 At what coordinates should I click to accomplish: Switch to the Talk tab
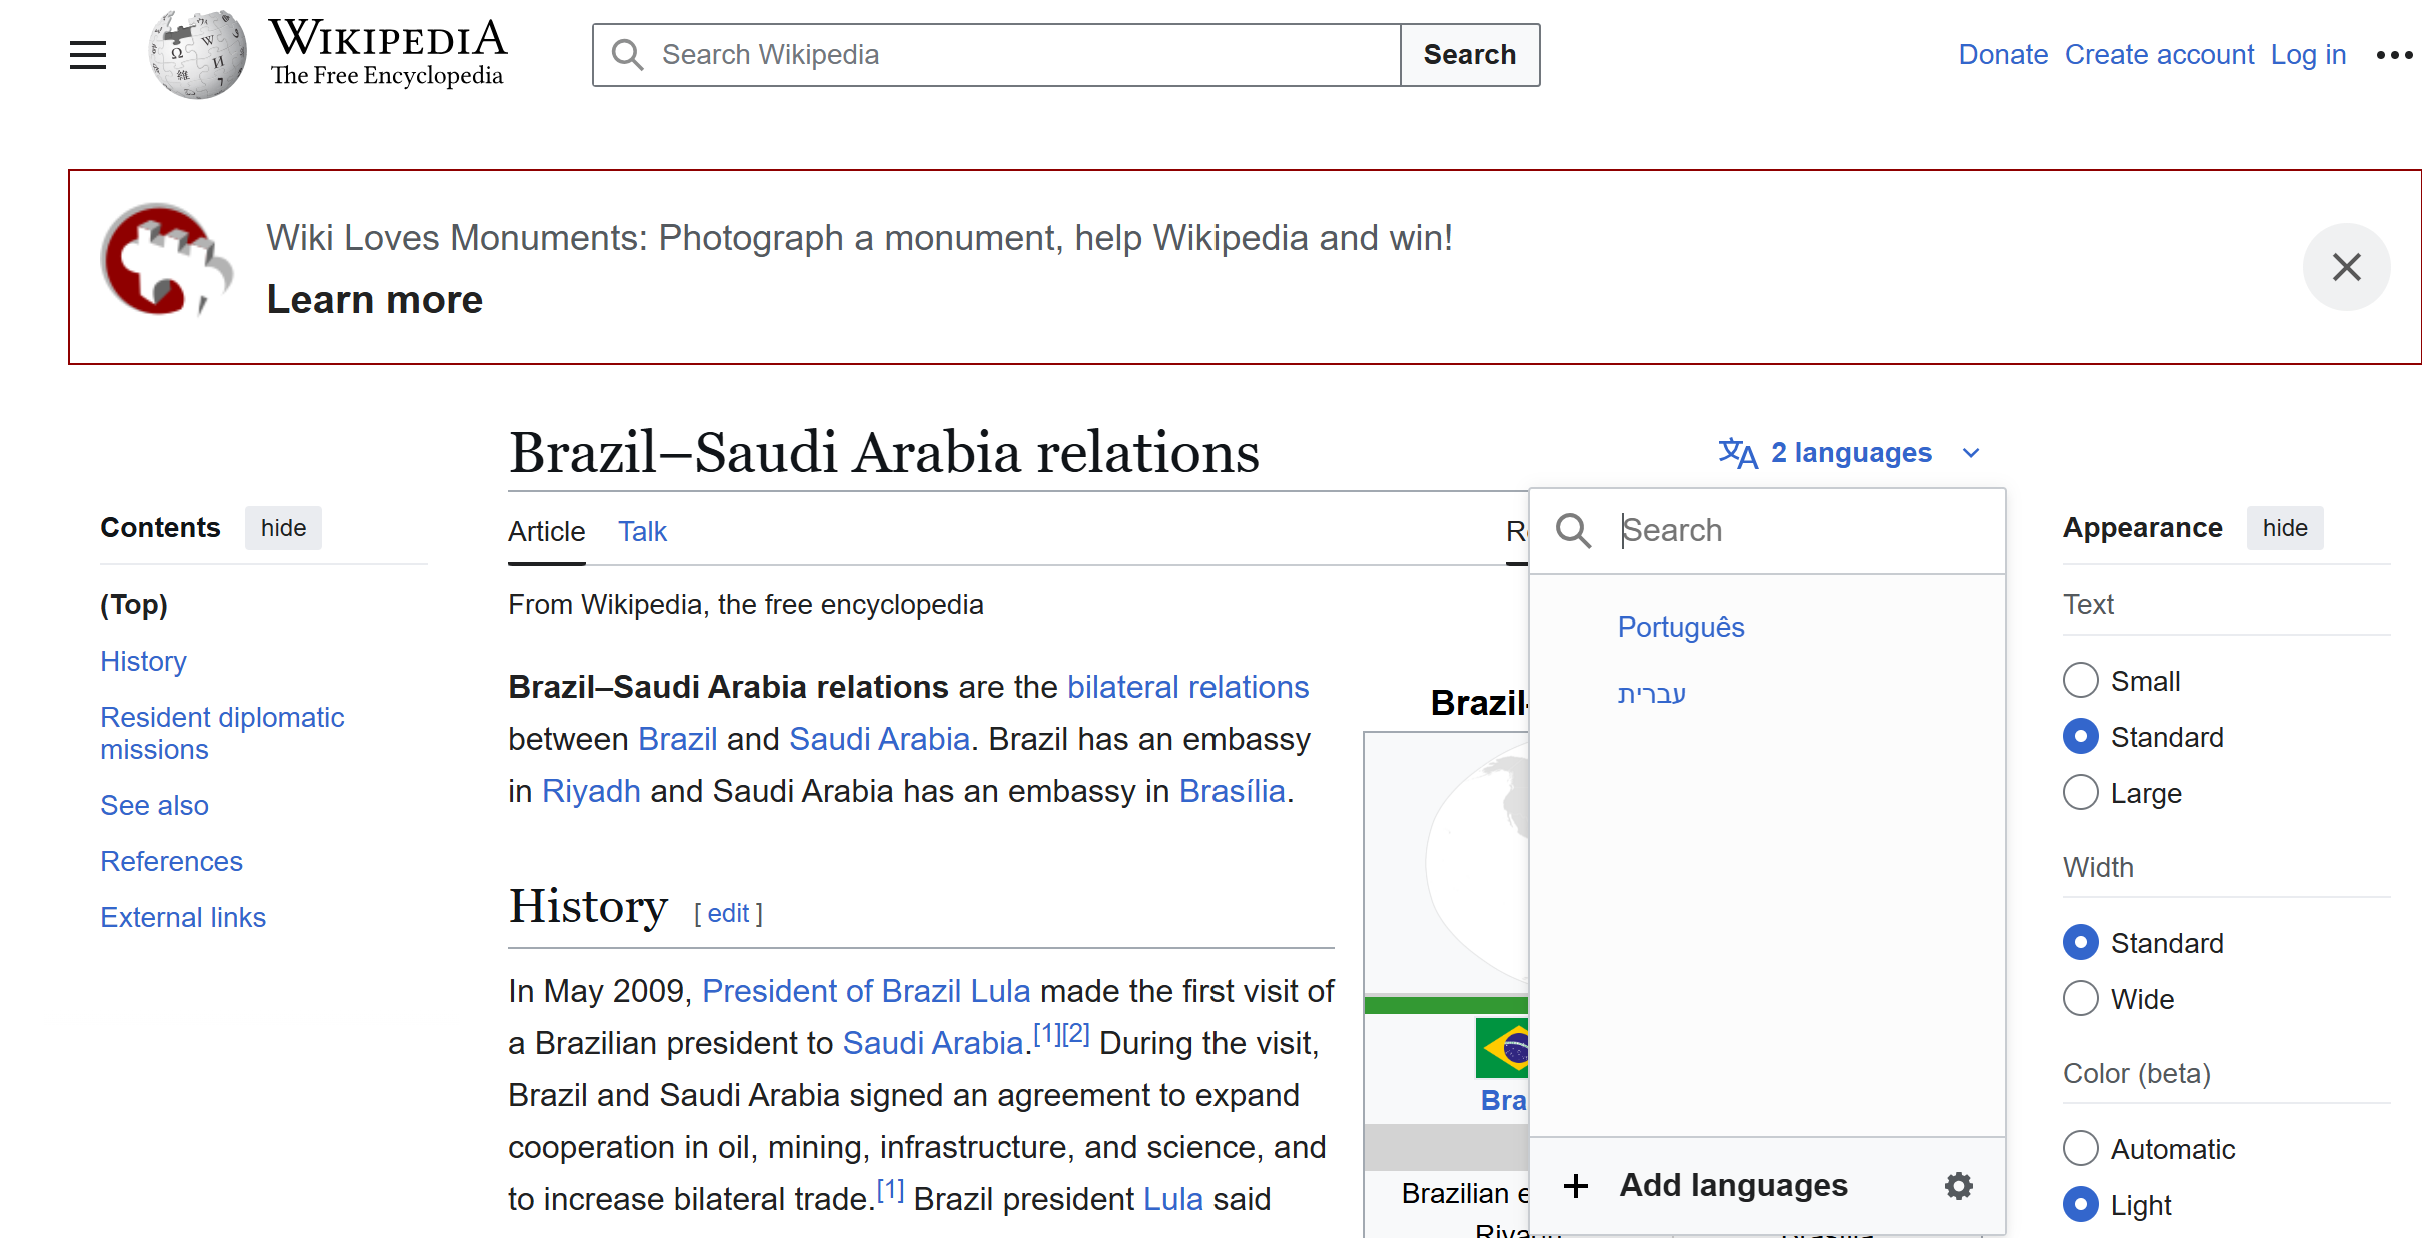click(642, 532)
